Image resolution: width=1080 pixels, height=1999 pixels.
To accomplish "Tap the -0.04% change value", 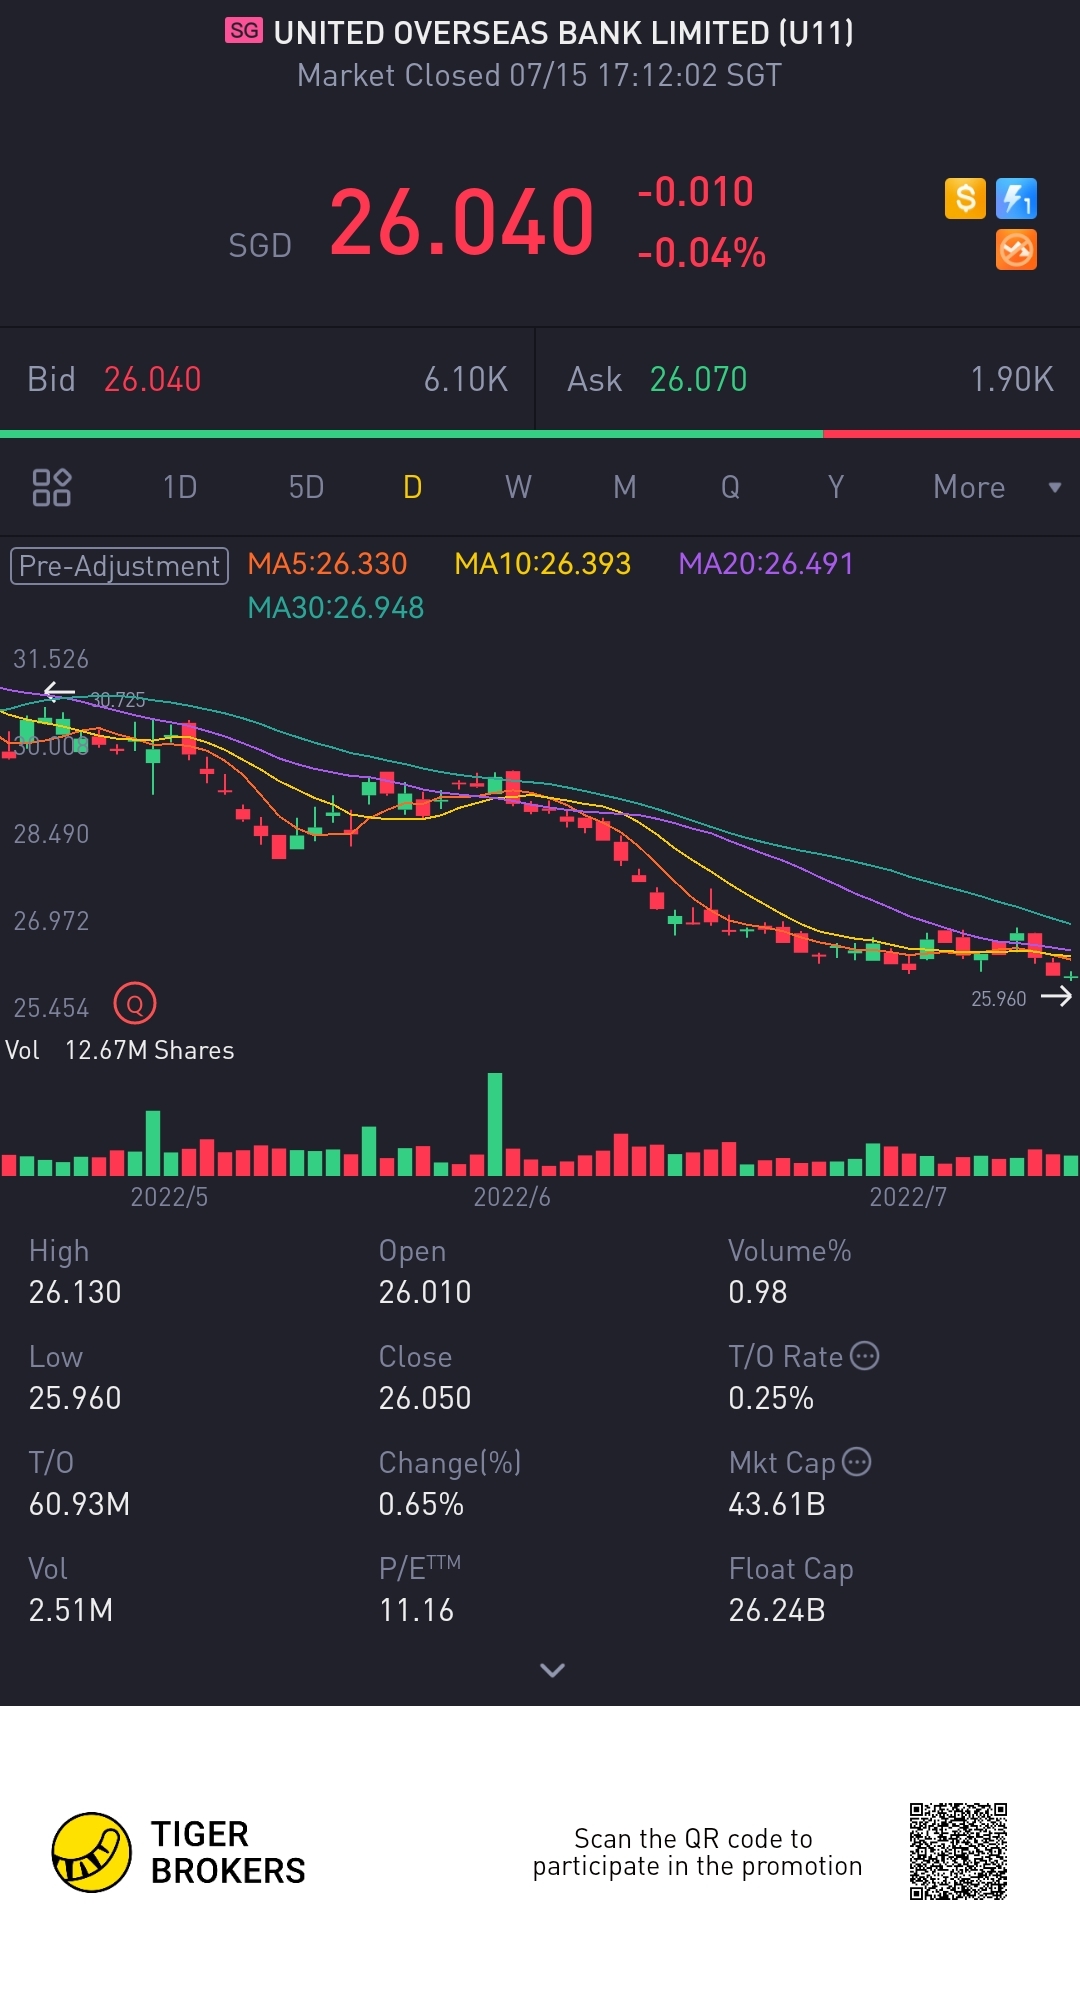I will point(702,253).
